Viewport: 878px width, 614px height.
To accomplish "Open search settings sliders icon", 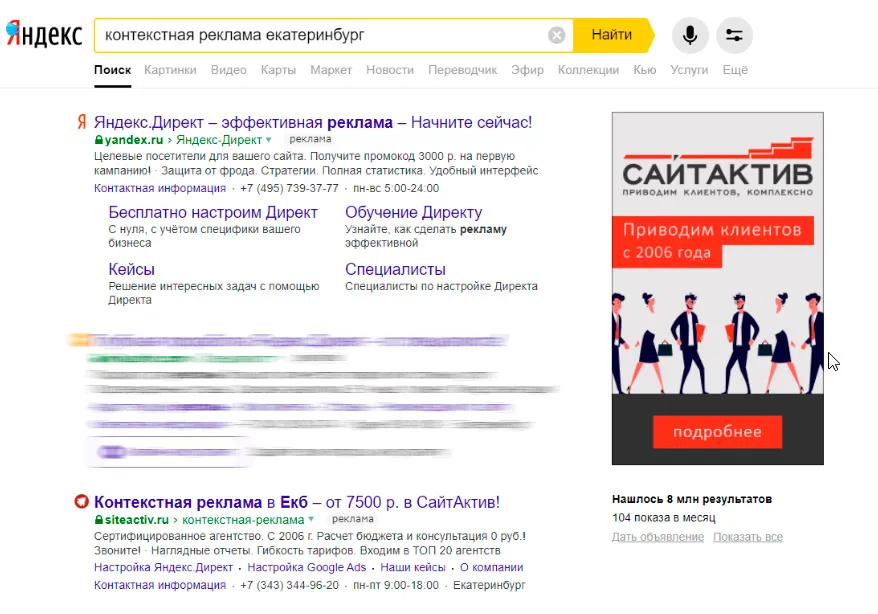I will pos(734,35).
